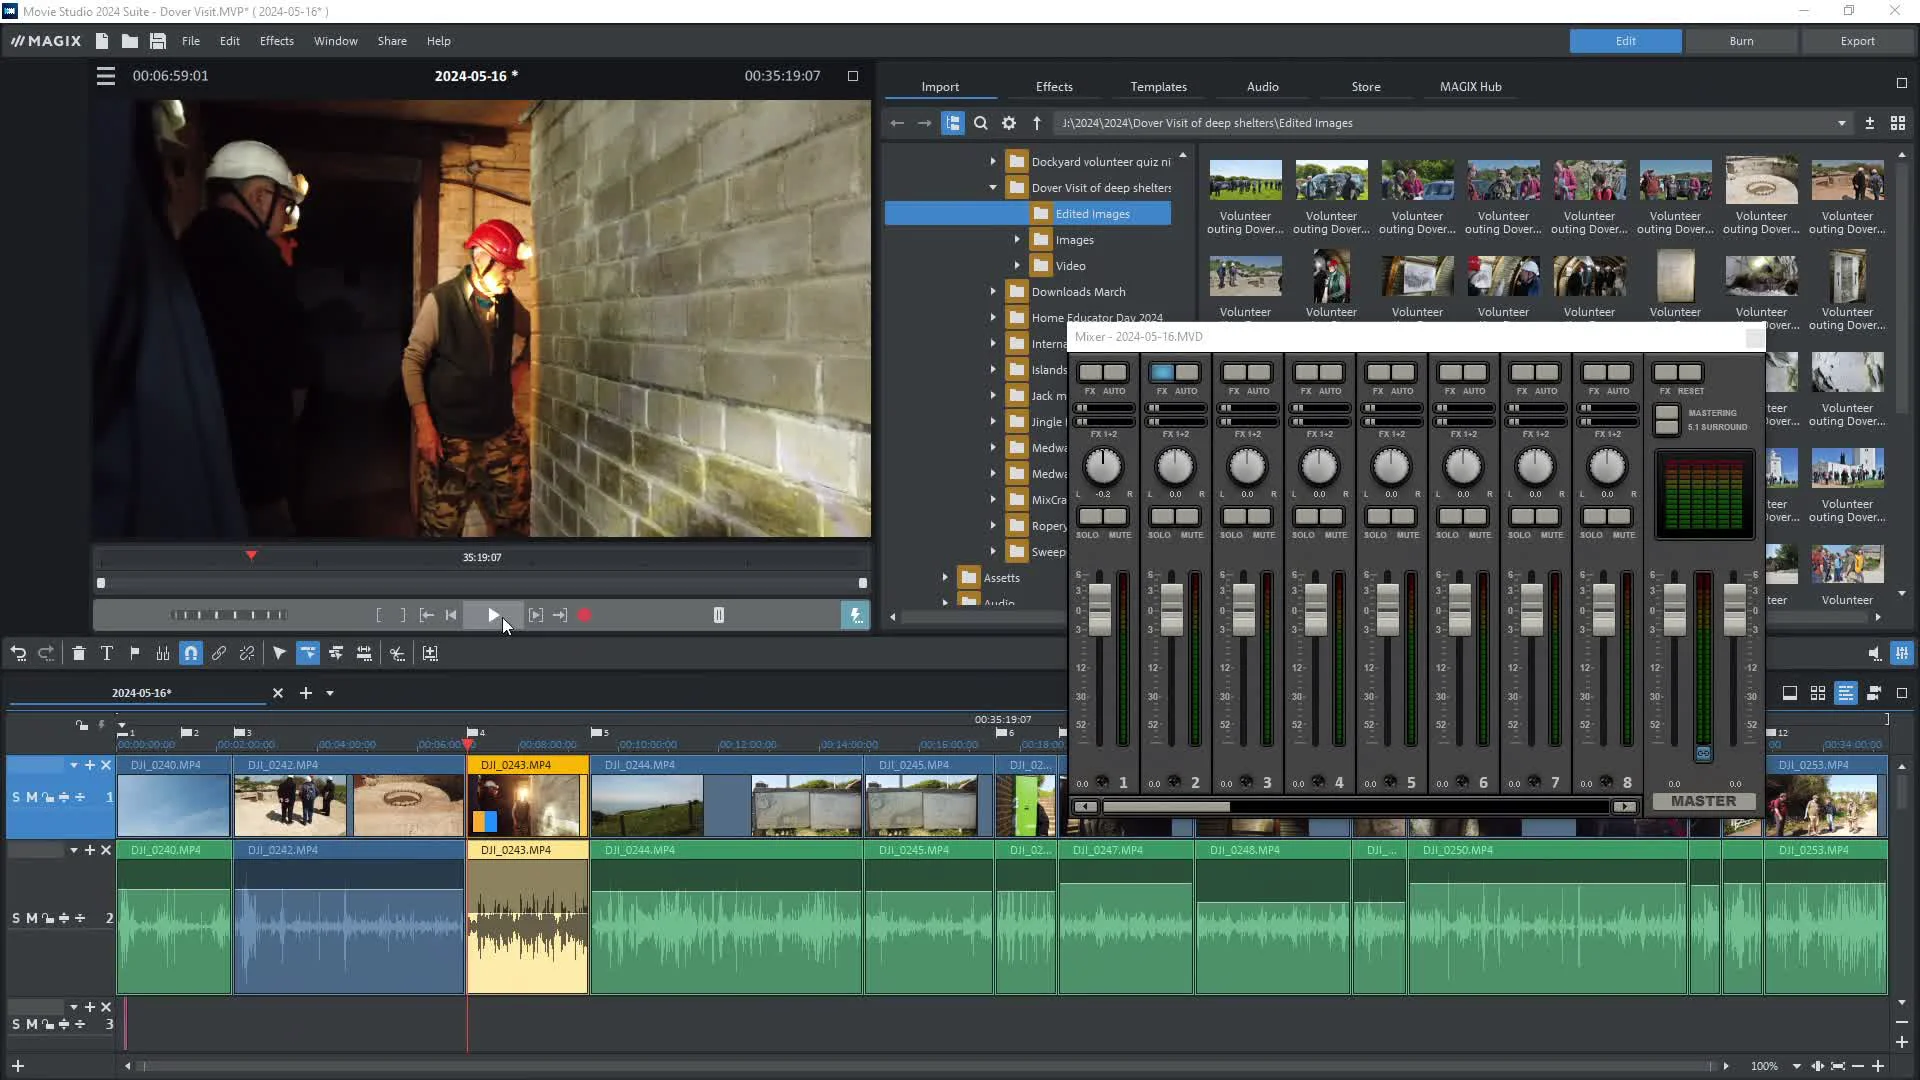Expand the Downloads March folder

click(x=993, y=292)
